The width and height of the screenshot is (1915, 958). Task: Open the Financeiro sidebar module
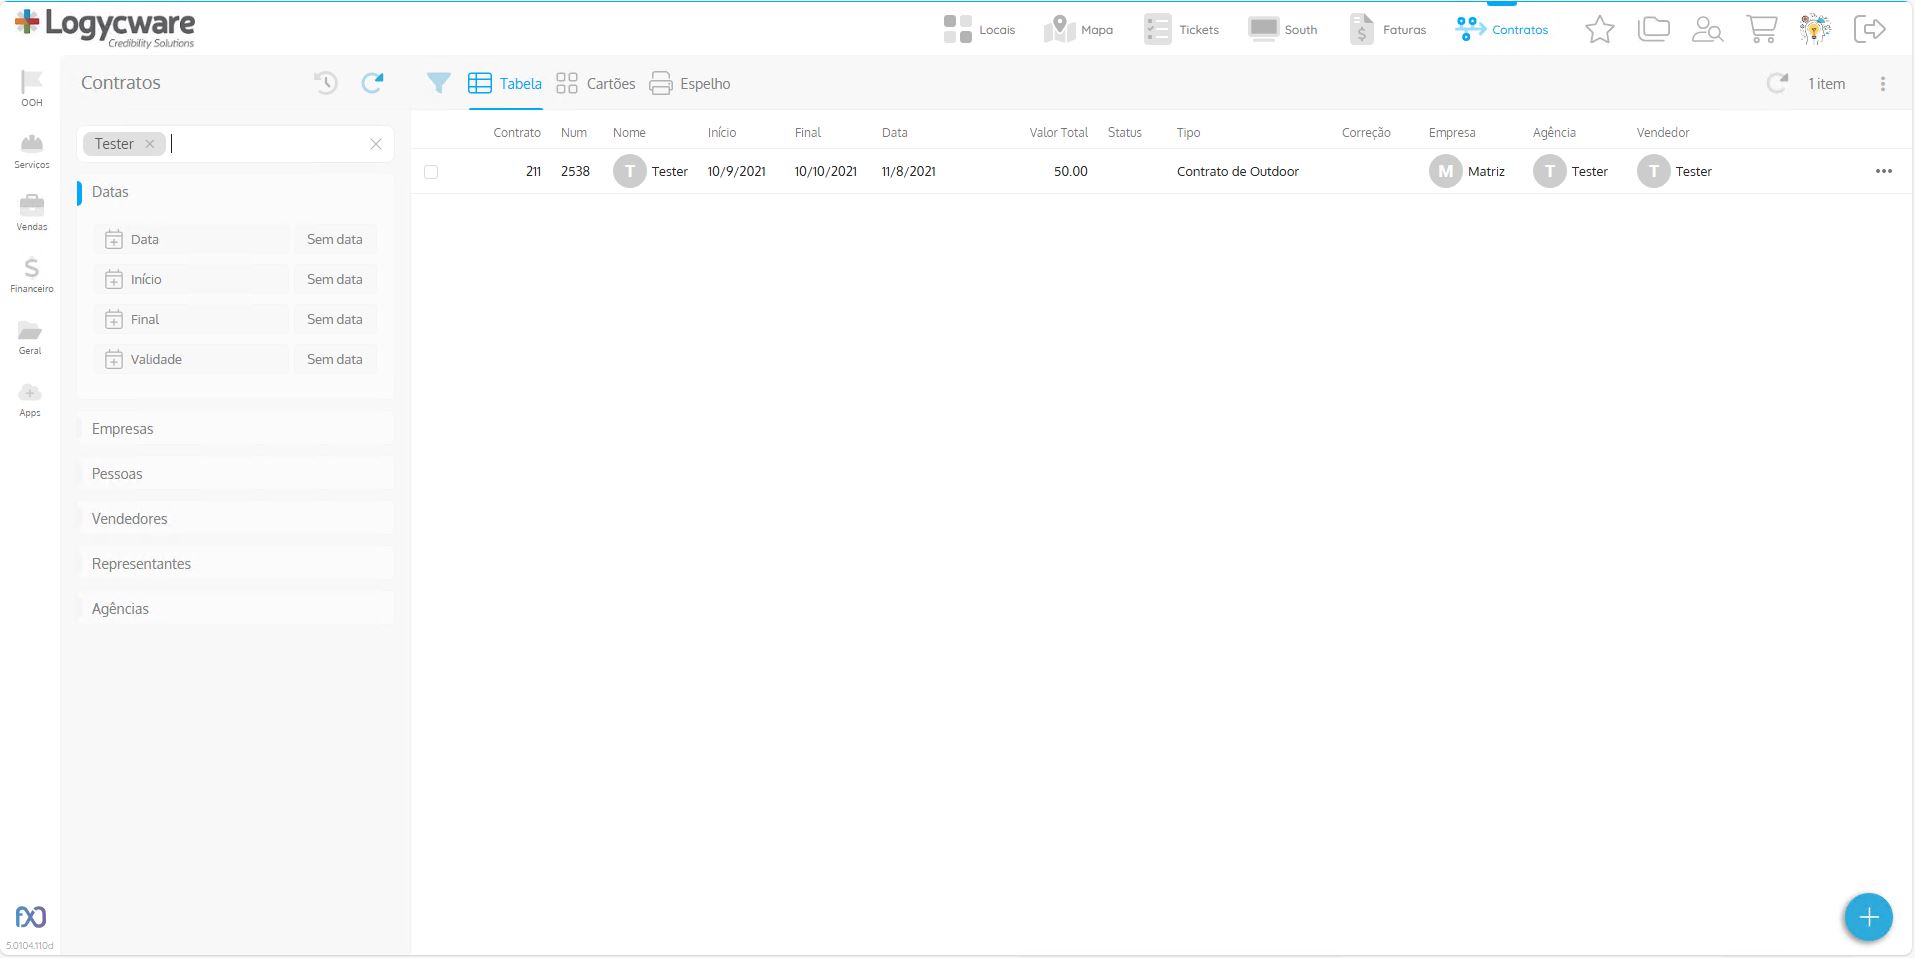tap(32, 275)
